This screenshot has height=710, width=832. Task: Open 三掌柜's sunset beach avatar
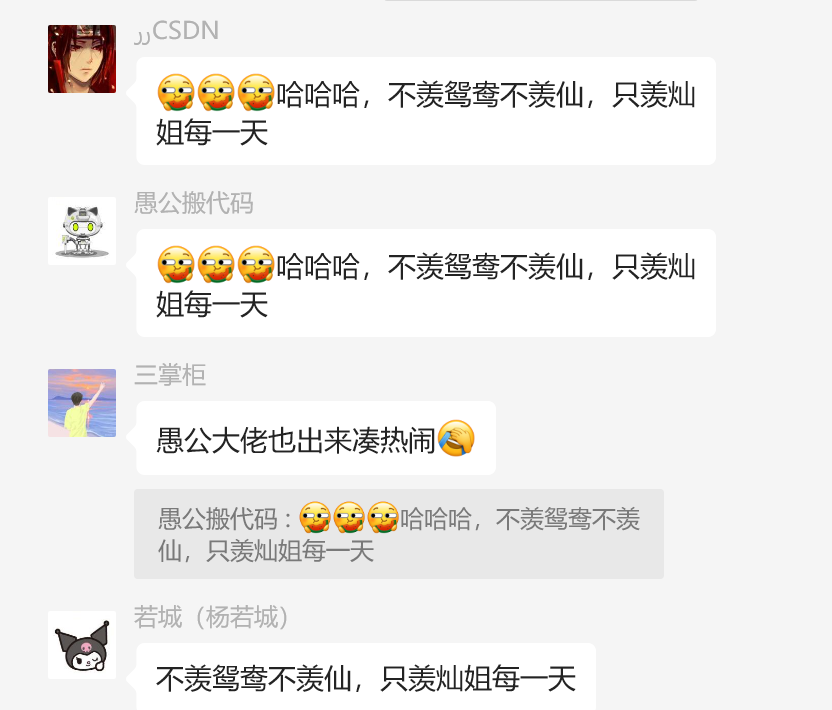[x=82, y=403]
